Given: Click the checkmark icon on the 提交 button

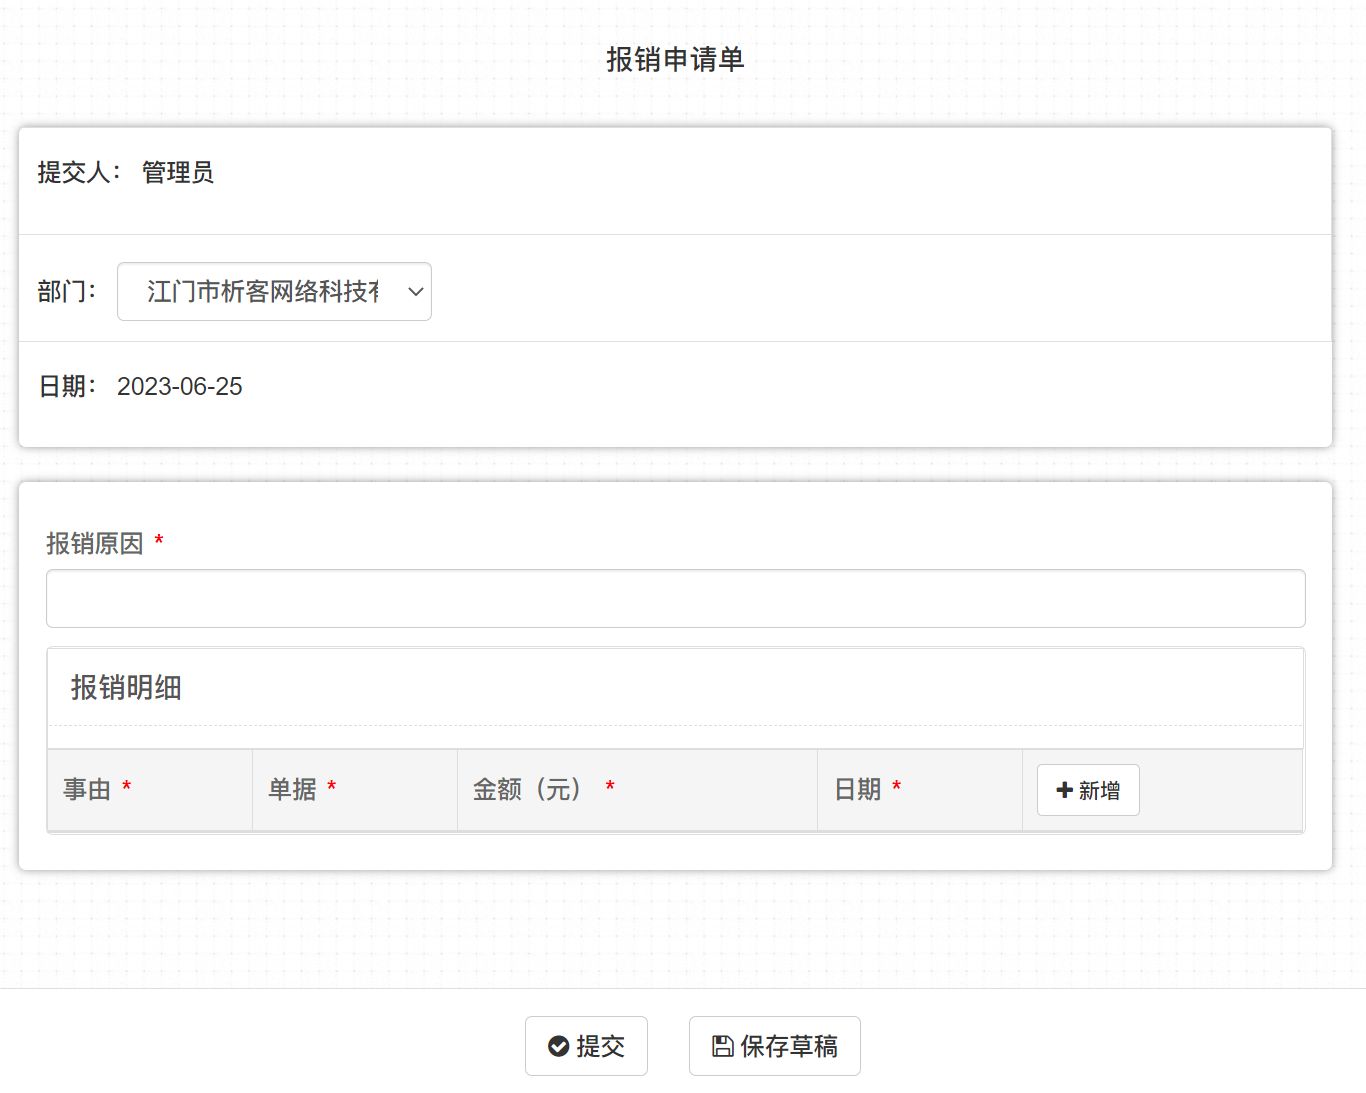Looking at the screenshot, I should coord(558,1046).
